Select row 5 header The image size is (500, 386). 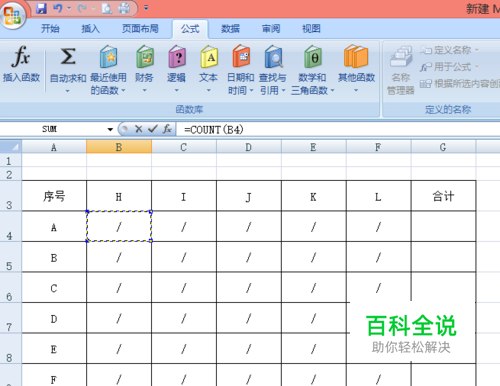10,257
